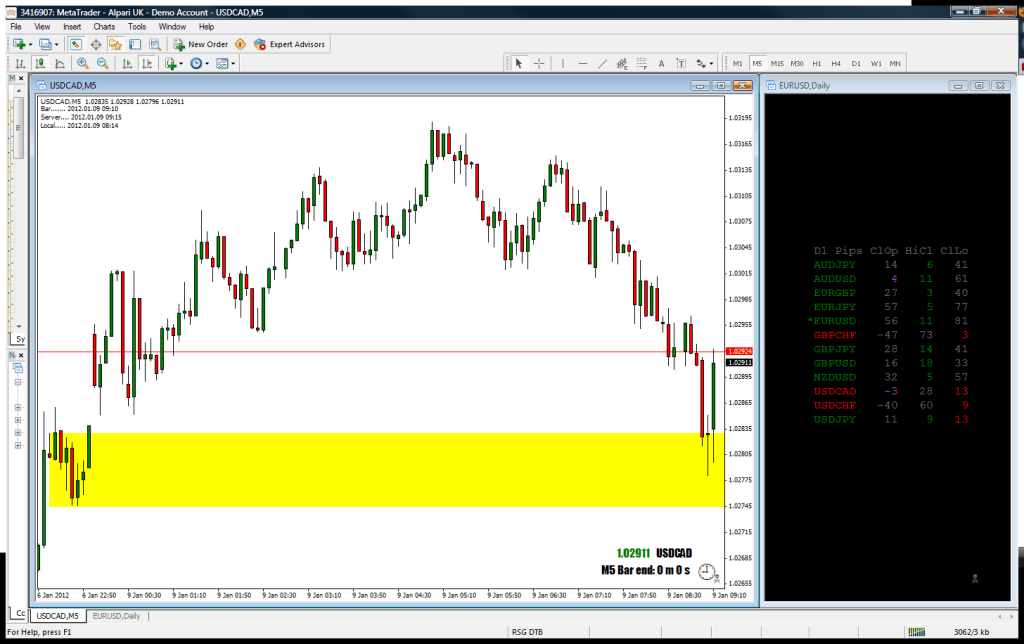The height and width of the screenshot is (644, 1024).
Task: Click the yellow highlighted price zone rectangle
Action: (x=387, y=470)
